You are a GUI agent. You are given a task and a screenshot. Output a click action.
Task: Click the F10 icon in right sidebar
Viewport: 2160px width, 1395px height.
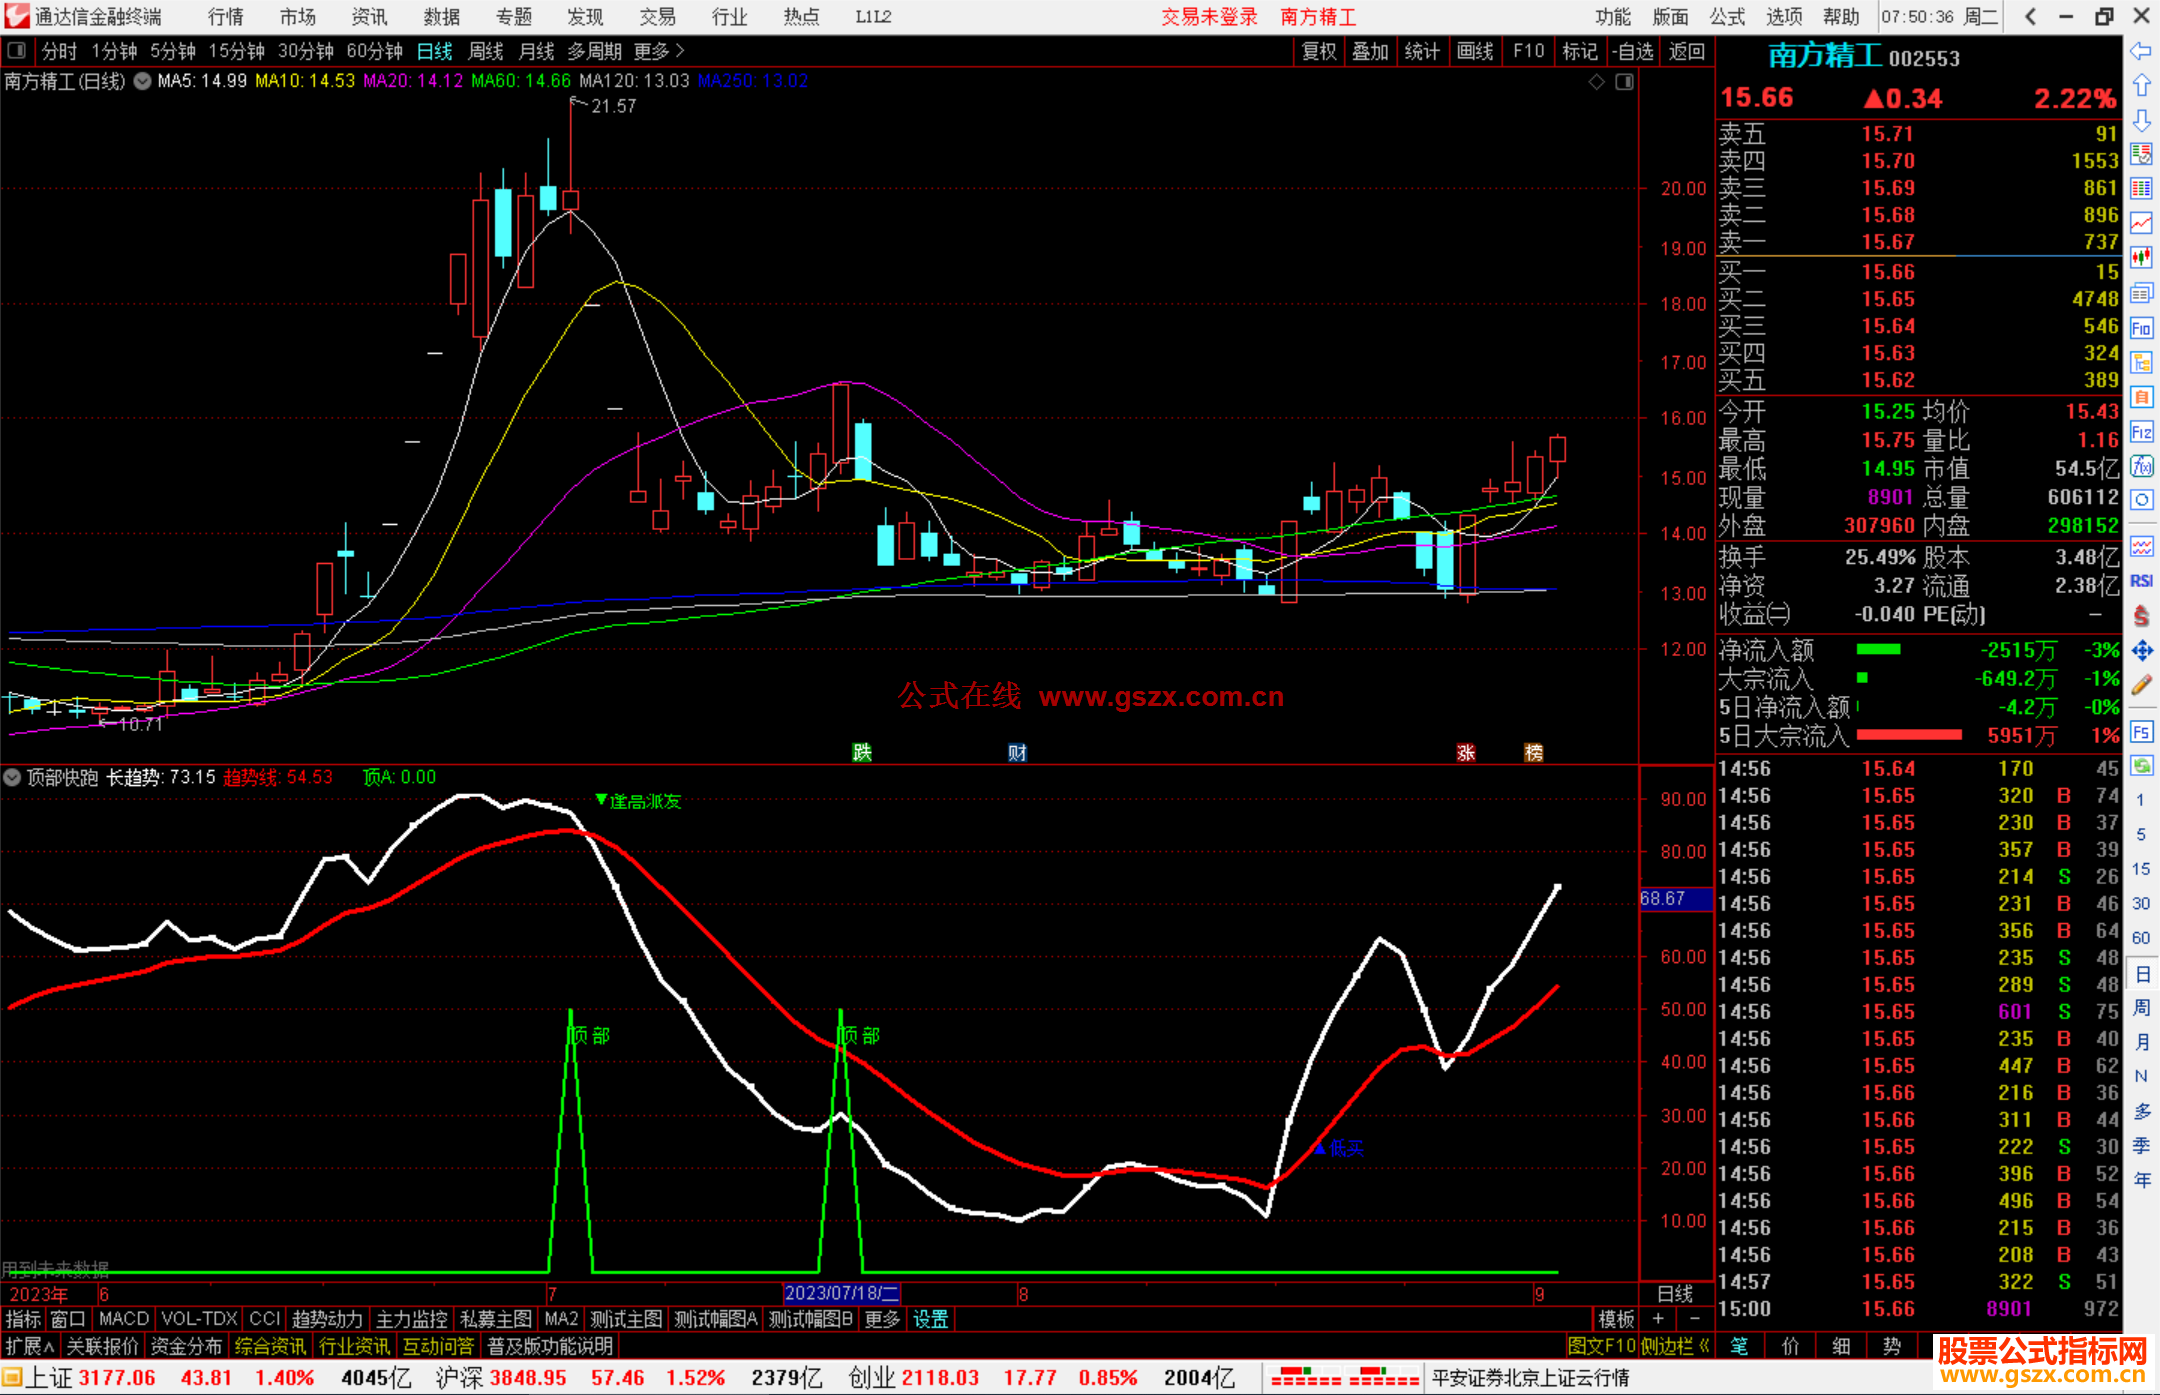[2141, 328]
